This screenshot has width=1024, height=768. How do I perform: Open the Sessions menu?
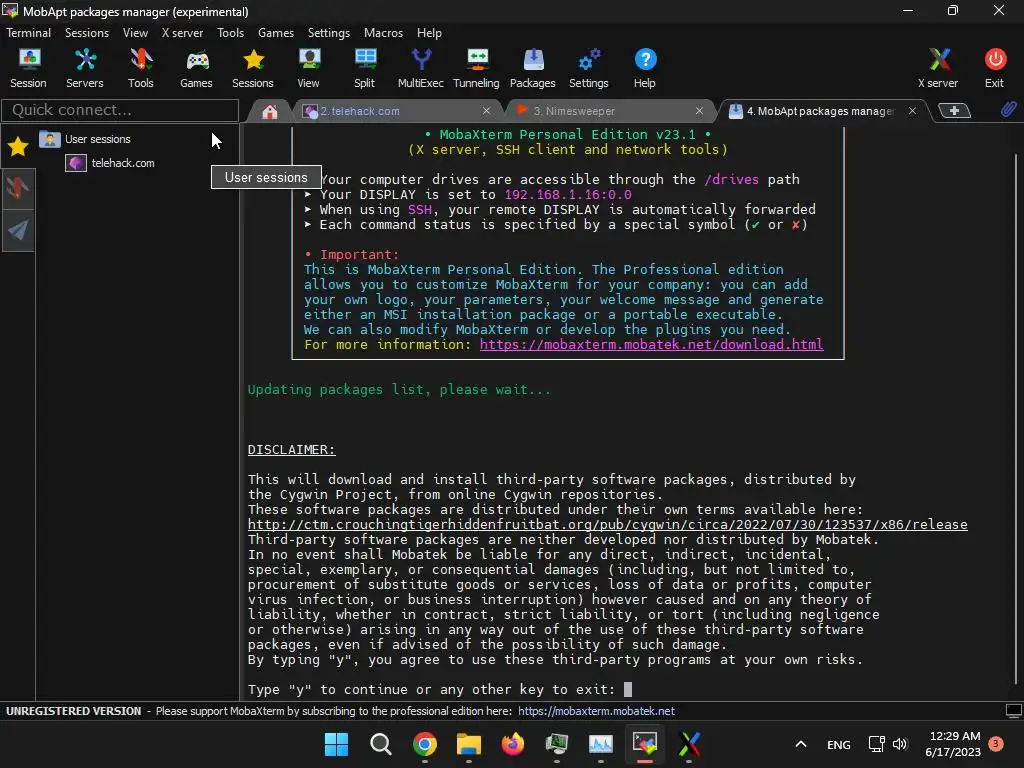click(87, 33)
